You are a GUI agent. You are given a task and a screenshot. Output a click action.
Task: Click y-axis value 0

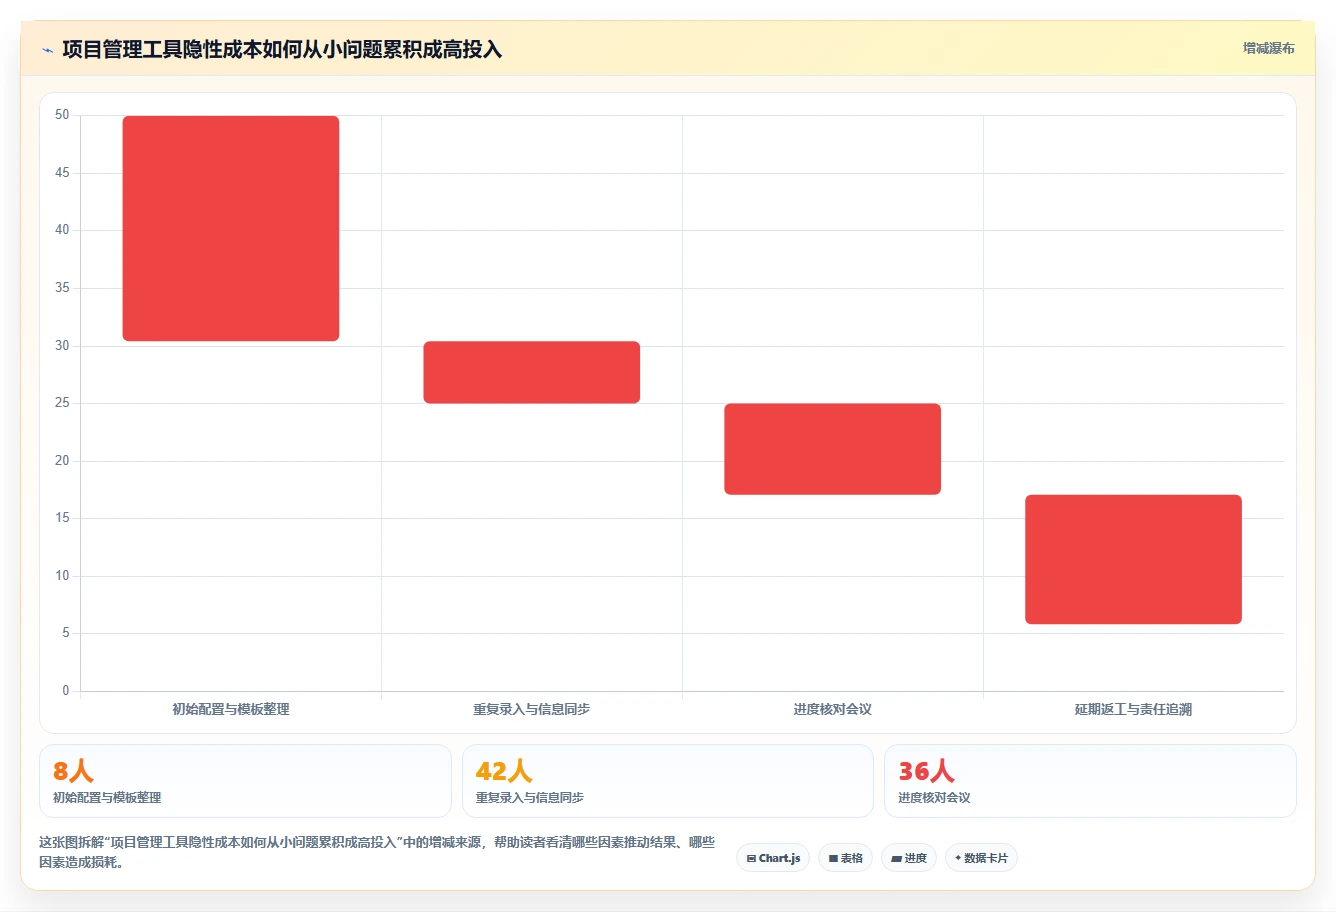pyautogui.click(x=66, y=690)
